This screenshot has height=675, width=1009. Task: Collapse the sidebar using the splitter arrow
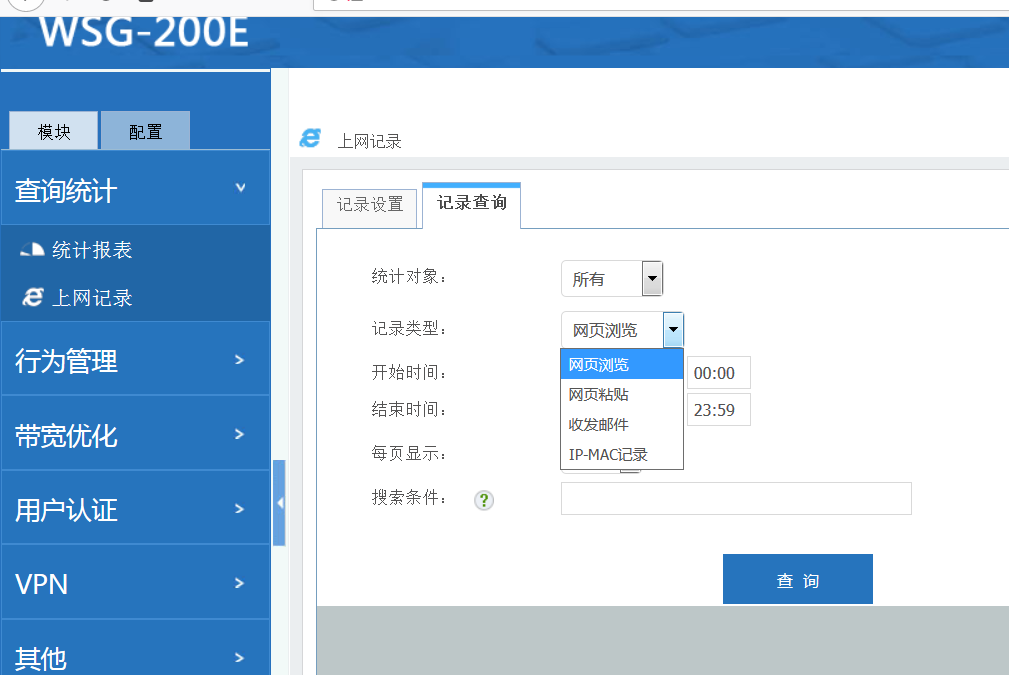[279, 502]
